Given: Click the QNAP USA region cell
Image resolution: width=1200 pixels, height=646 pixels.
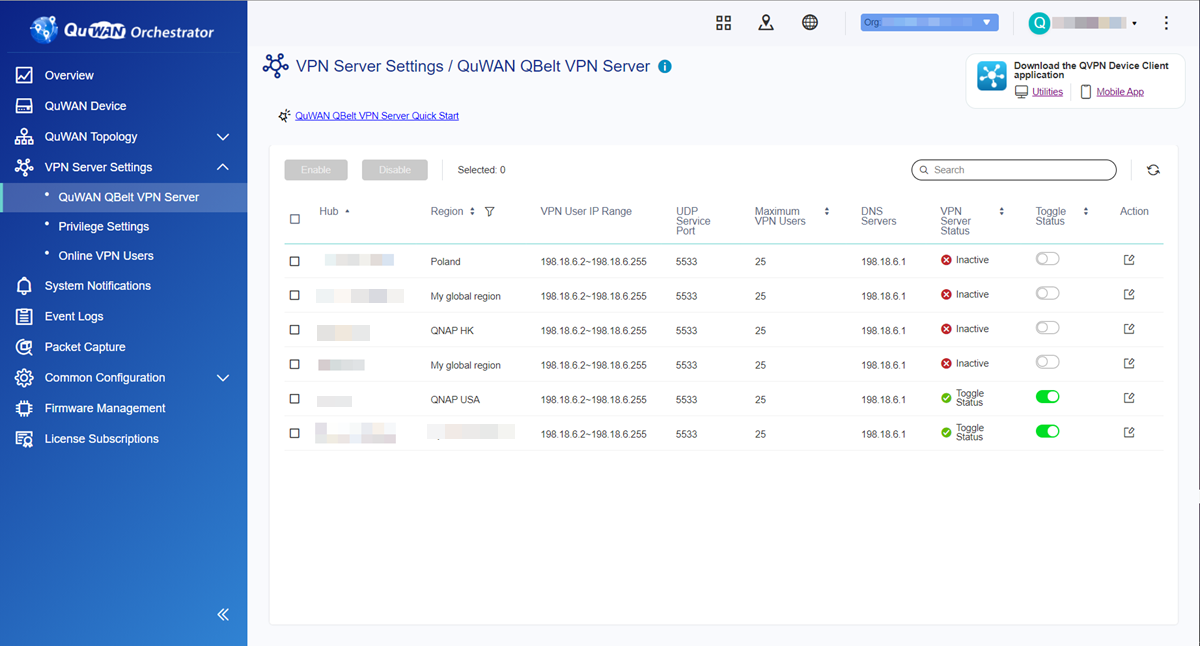Looking at the screenshot, I should (455, 400).
